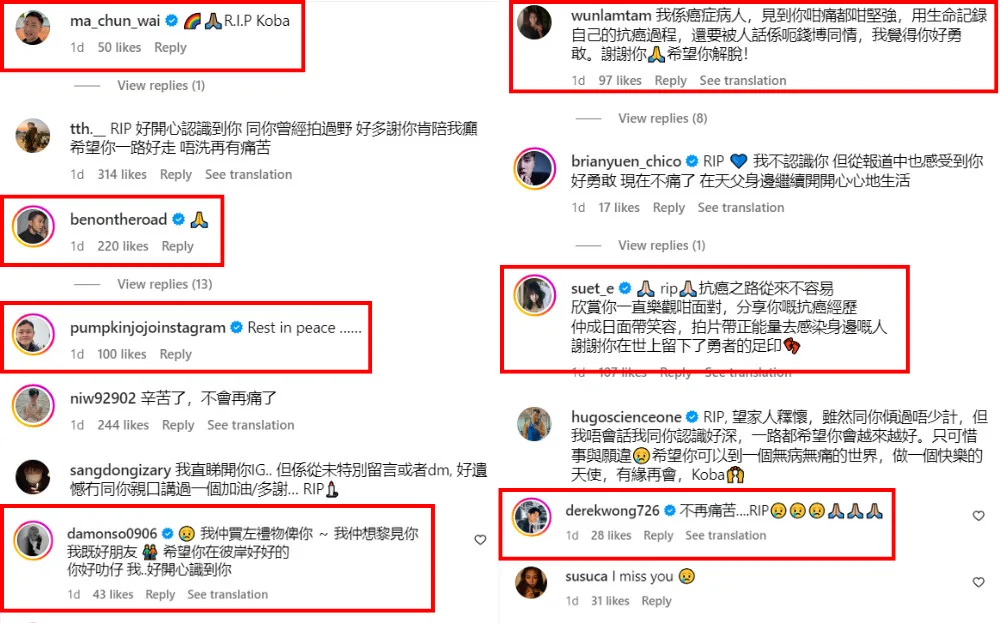Expand View replies (1) under ma_chun_wai
This screenshot has height=623, width=1000.
161,85
